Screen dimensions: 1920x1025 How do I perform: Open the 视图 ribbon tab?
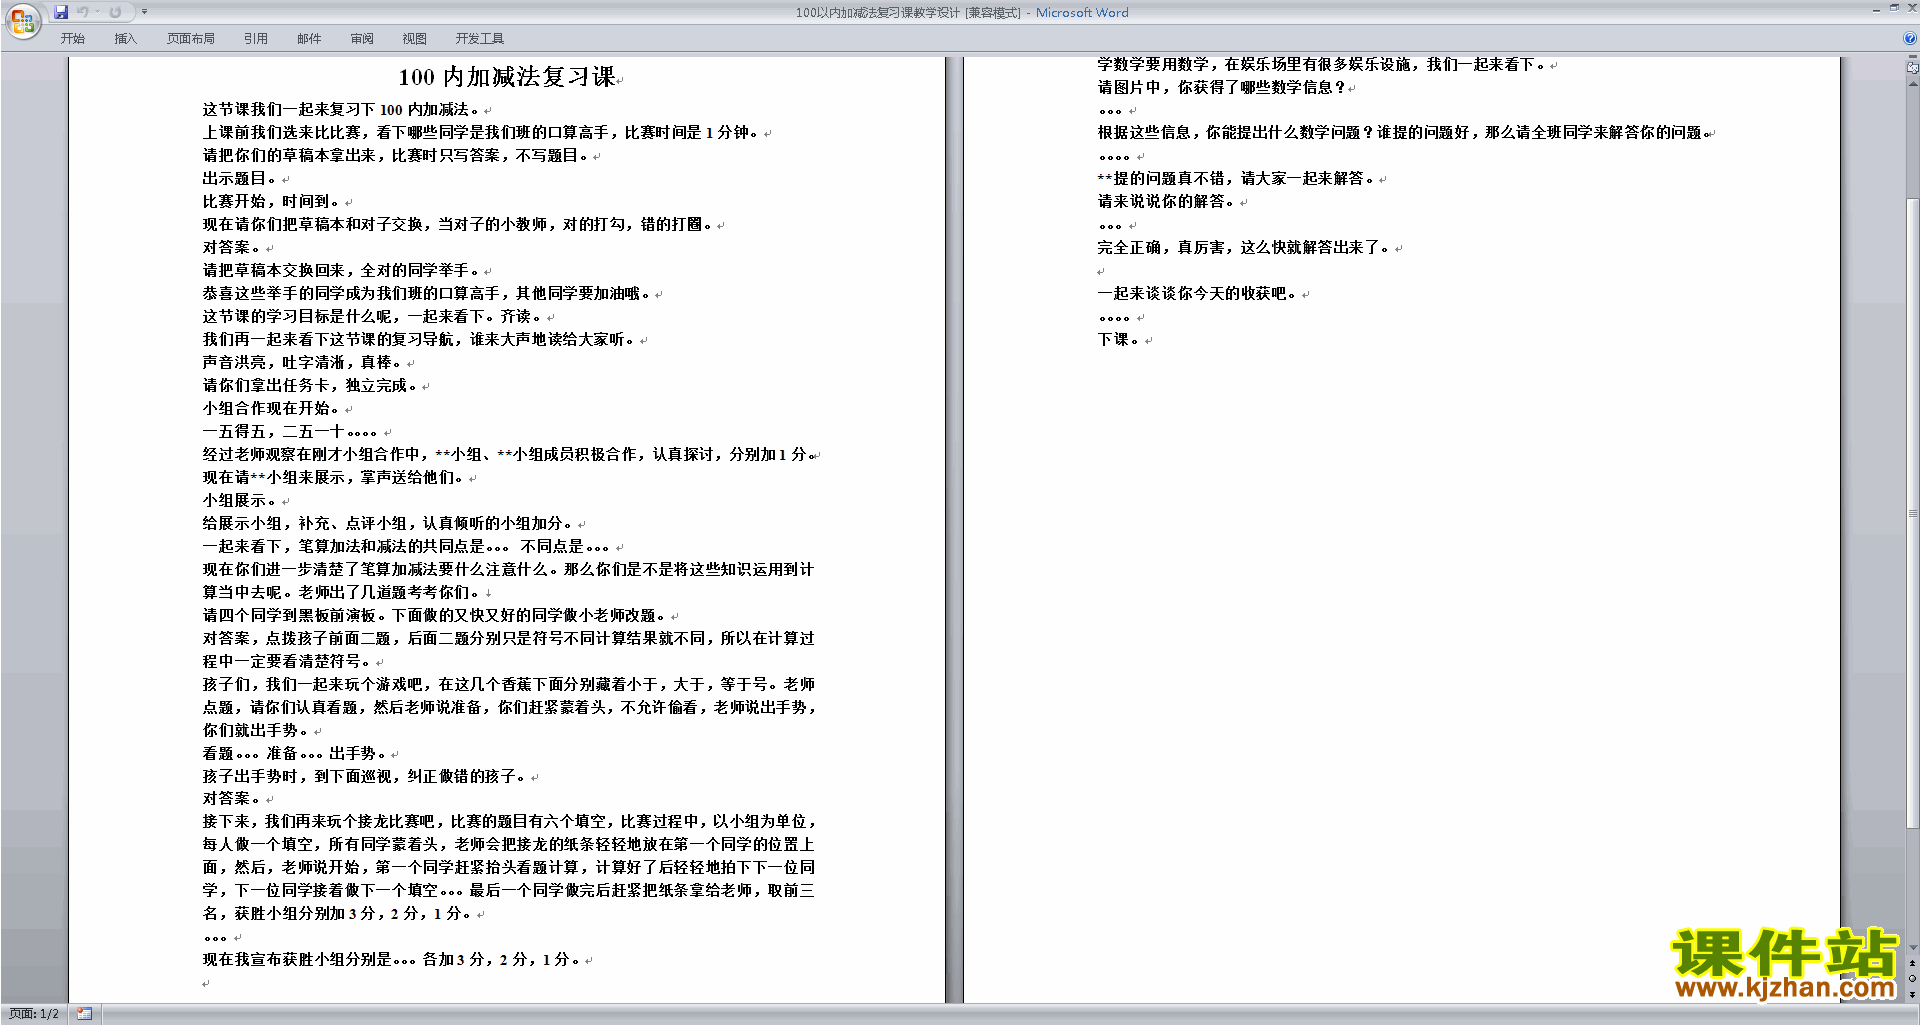pos(414,38)
